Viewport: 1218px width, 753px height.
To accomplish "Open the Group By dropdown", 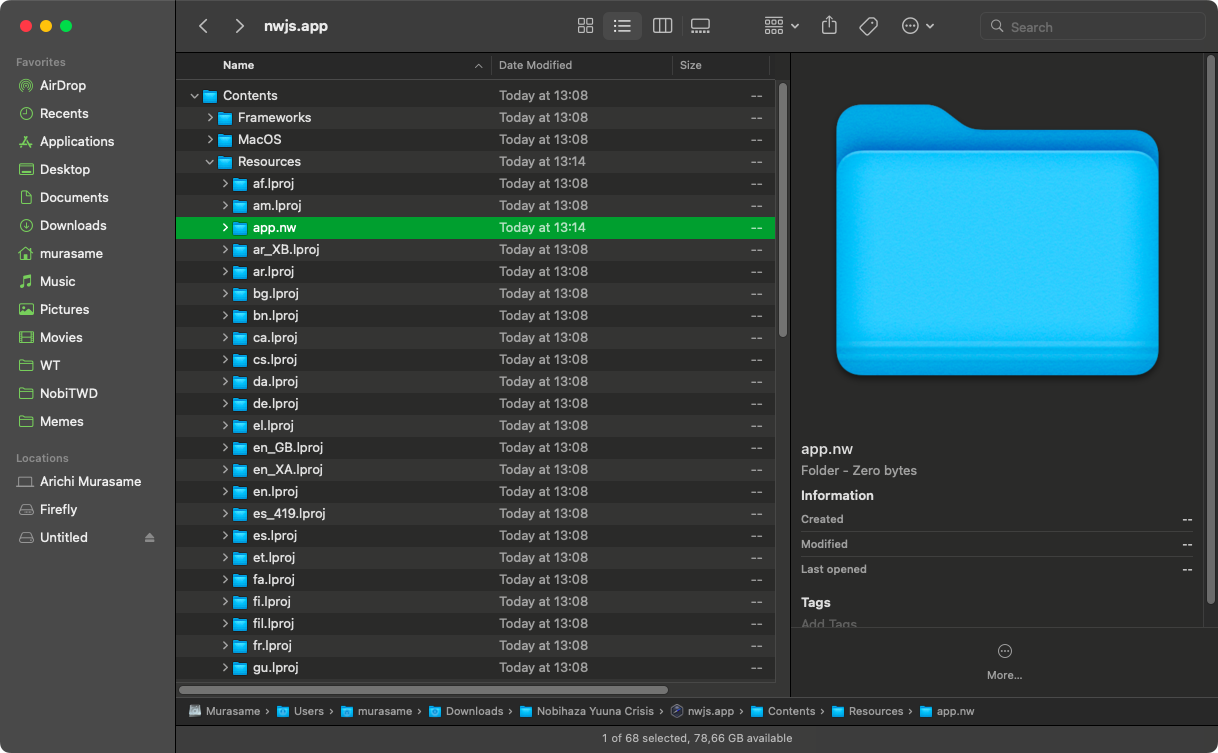I will coord(781,26).
